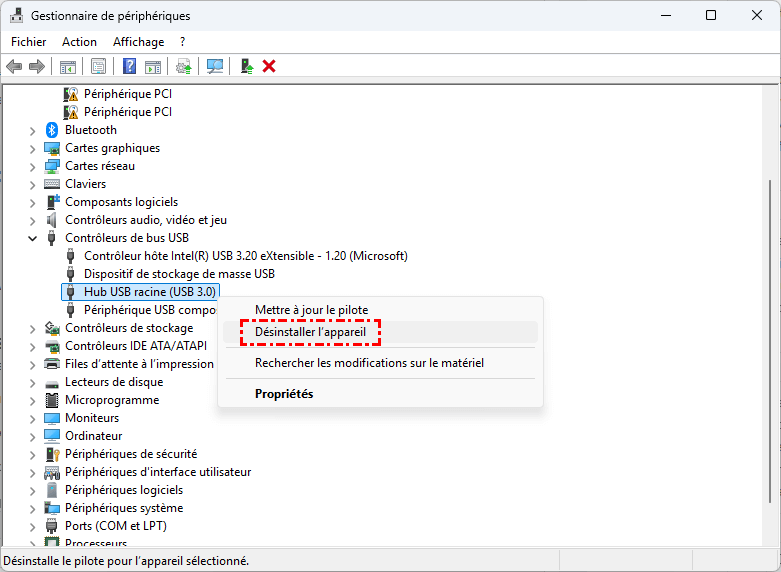Click the Properties sheet toolbar icon

tap(99, 66)
